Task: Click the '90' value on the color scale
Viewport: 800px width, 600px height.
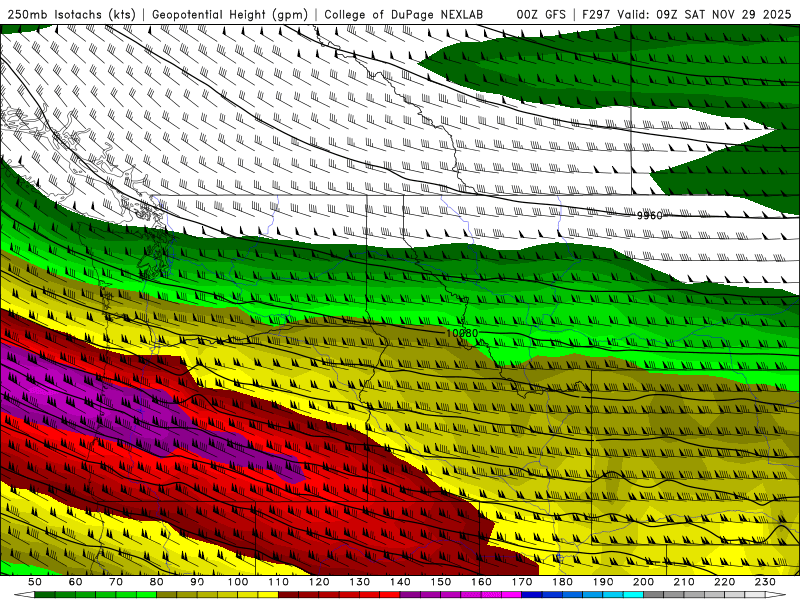Action: click(197, 582)
